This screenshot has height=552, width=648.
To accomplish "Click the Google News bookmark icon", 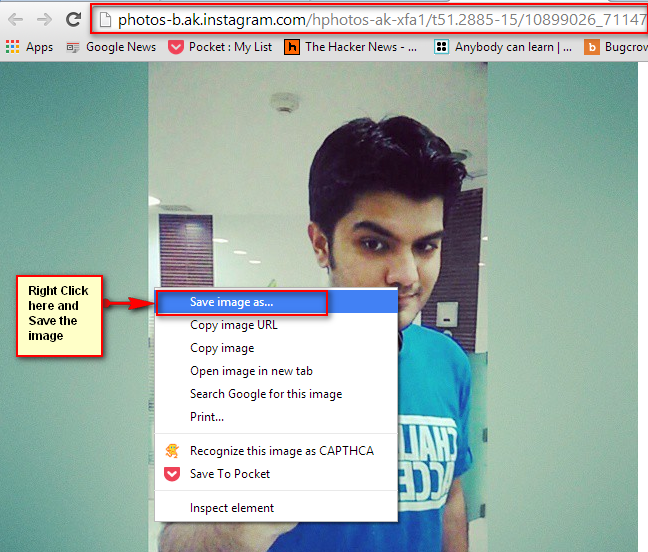I will coord(73,48).
